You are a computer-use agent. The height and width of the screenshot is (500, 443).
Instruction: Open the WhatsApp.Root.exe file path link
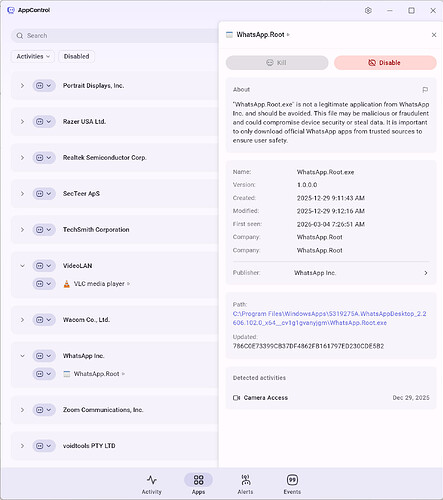click(329, 318)
